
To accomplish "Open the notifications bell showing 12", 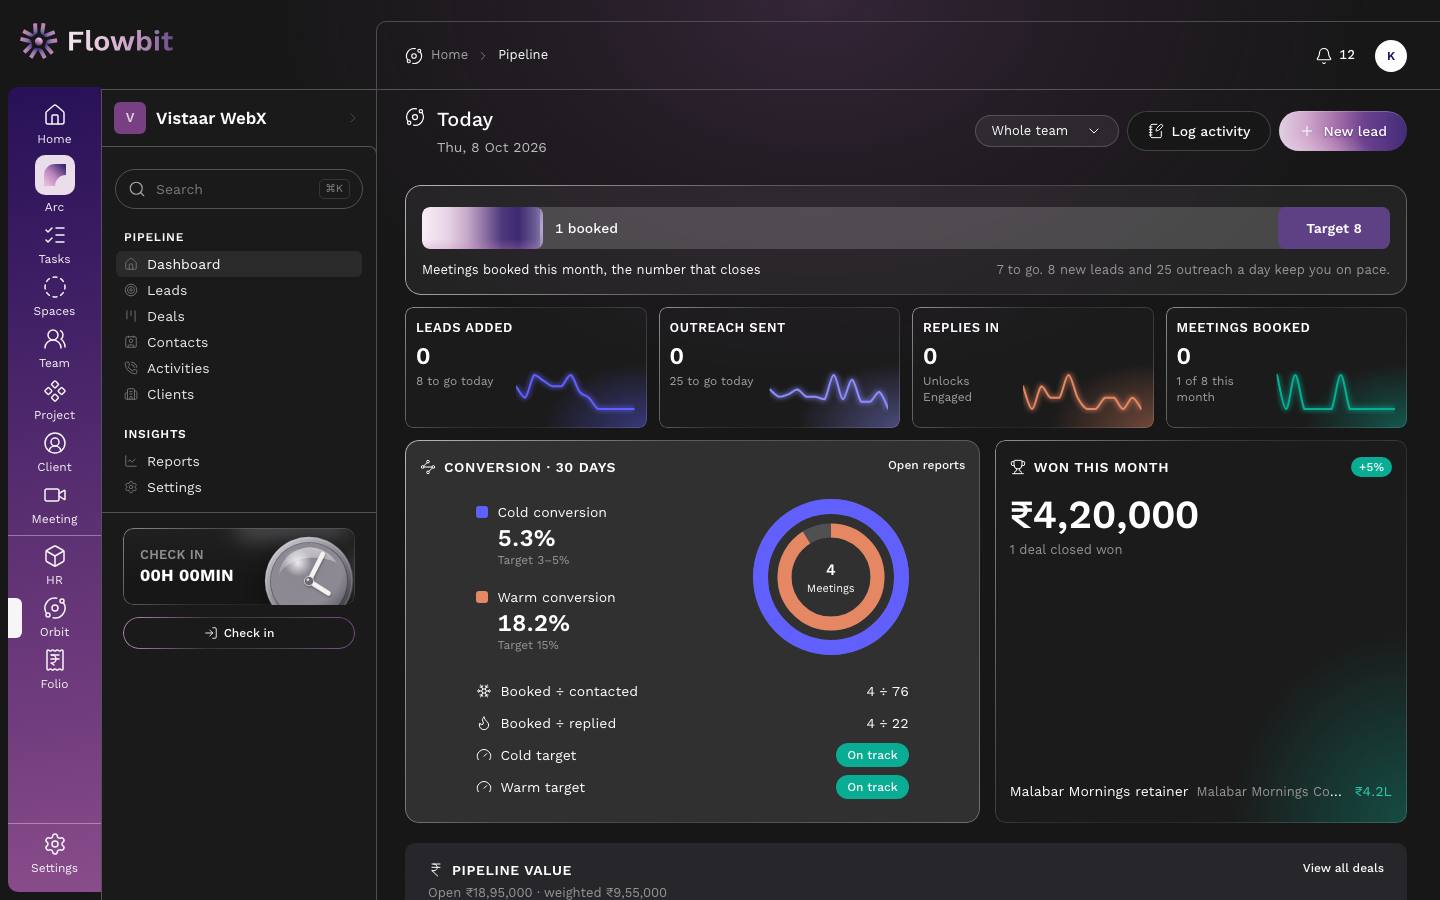I will (1335, 55).
